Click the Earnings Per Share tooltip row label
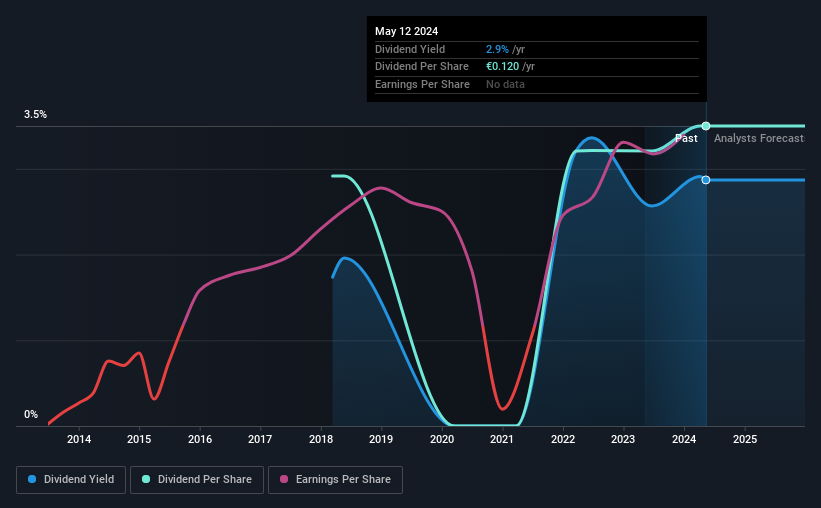Image resolution: width=821 pixels, height=508 pixels. tap(422, 84)
